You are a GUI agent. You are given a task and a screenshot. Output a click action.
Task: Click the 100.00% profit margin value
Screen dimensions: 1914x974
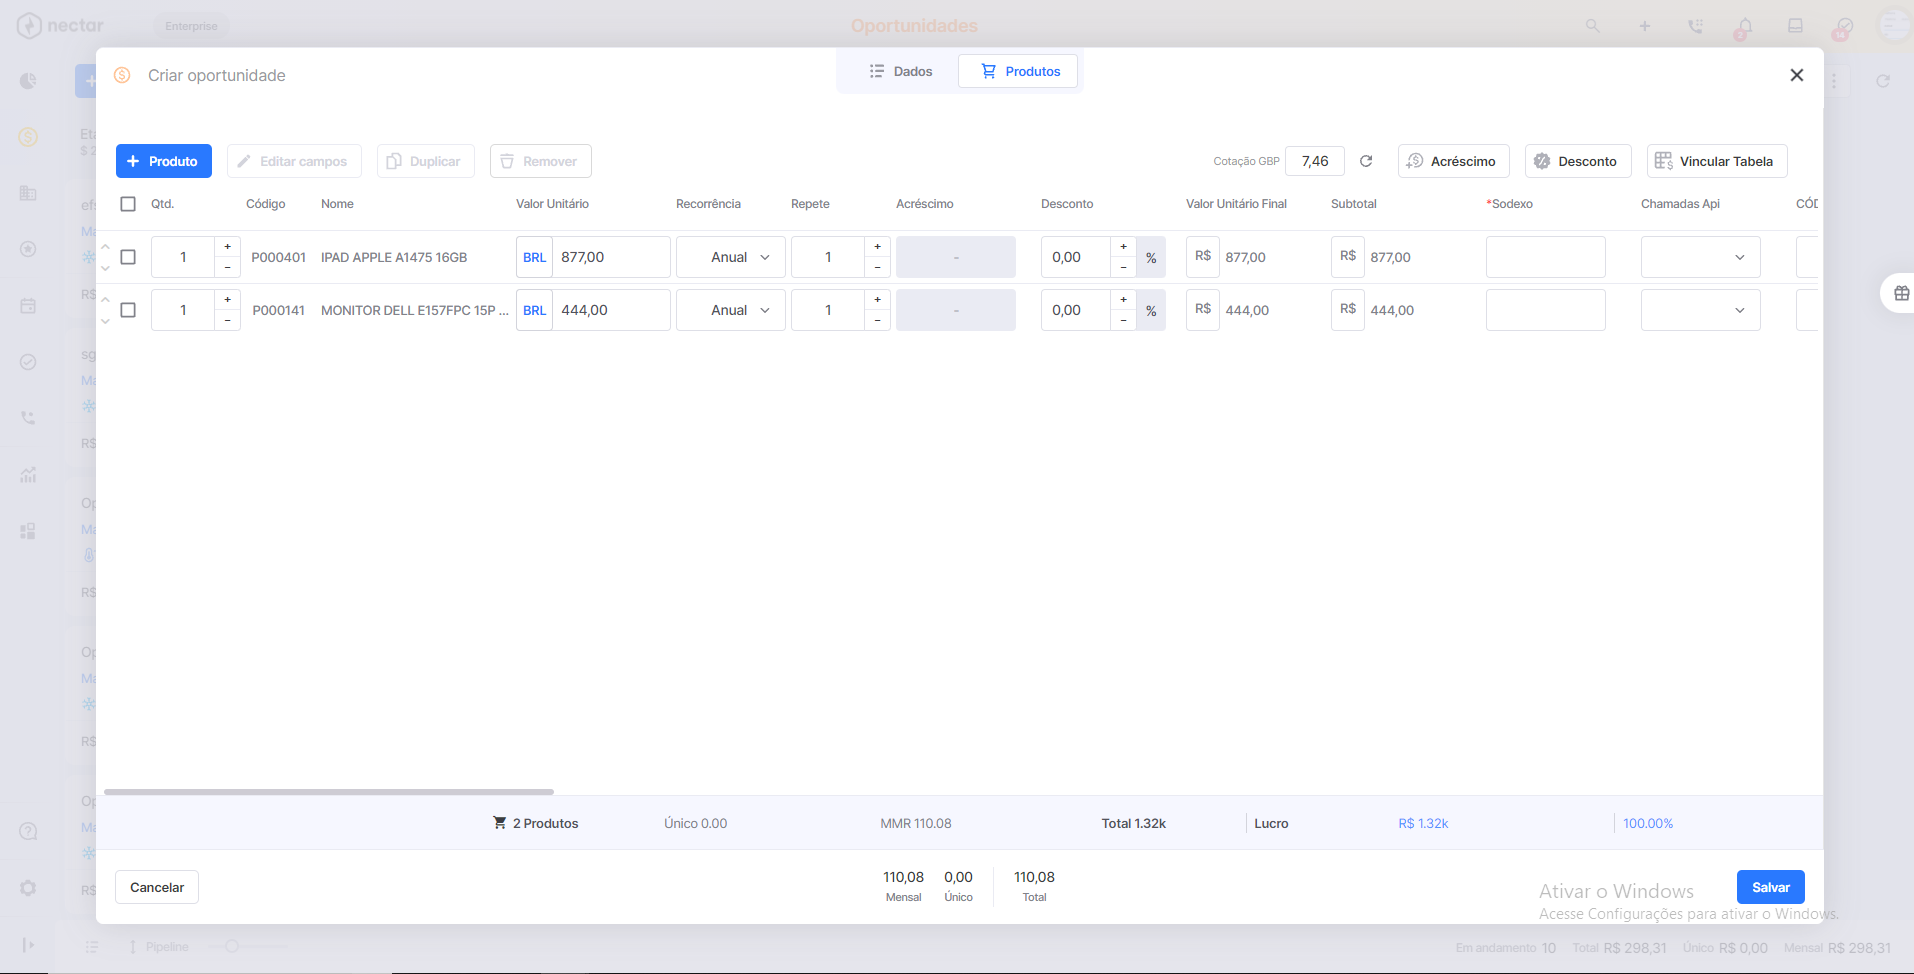(x=1648, y=823)
